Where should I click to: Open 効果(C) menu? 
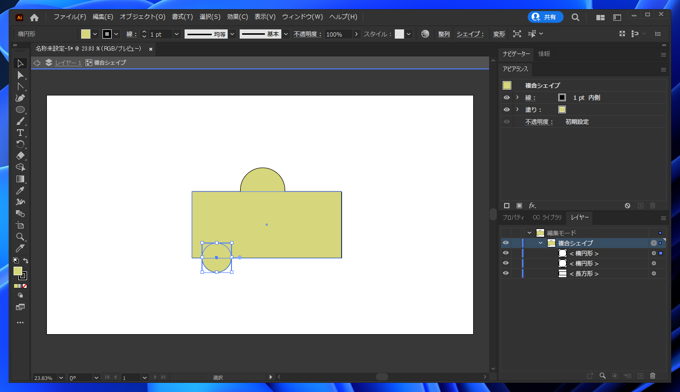[237, 17]
